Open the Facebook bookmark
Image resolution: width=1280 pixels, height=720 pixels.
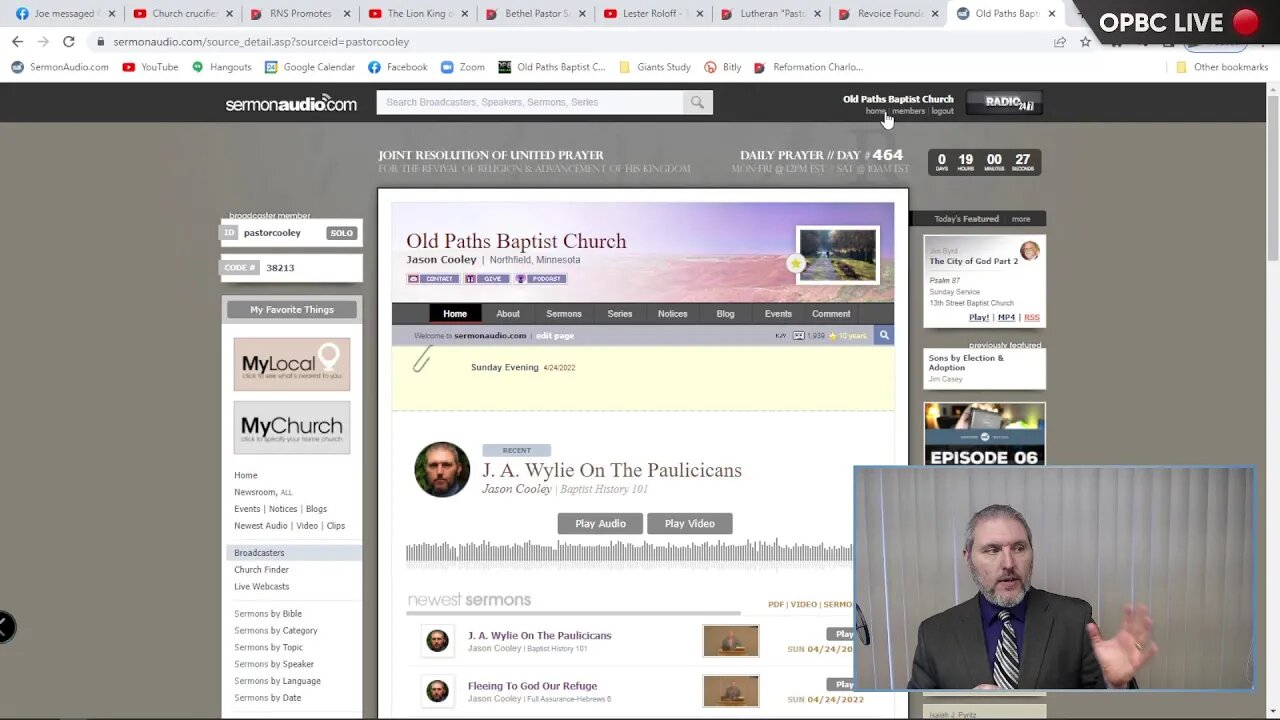coord(397,67)
